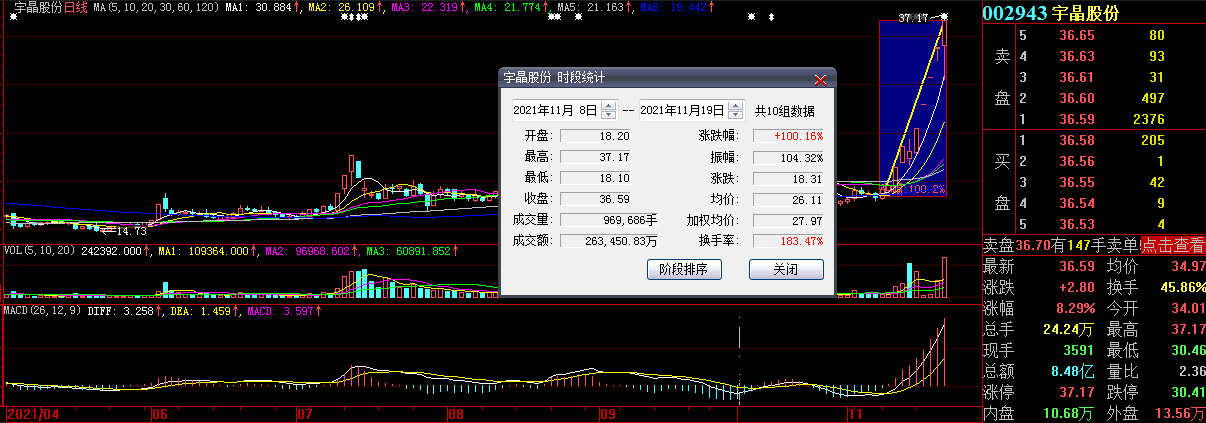
Task: Select the MACD(26,12,9) indicator label
Action: tap(40, 311)
